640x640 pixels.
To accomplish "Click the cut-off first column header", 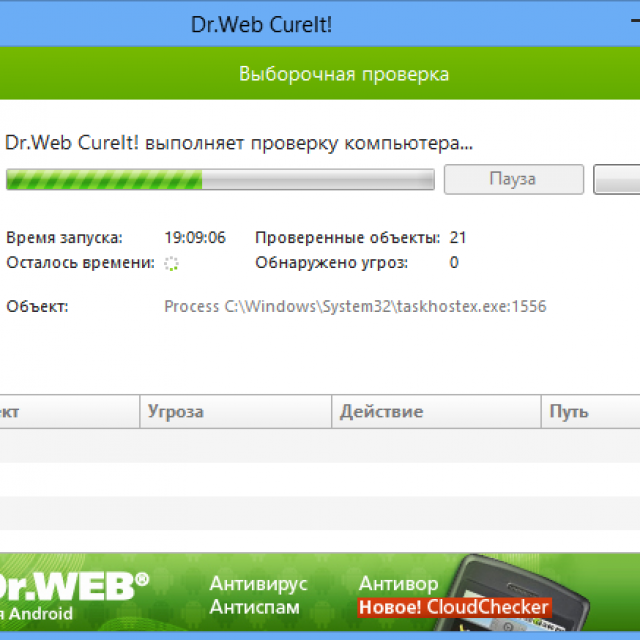I will click(65, 411).
